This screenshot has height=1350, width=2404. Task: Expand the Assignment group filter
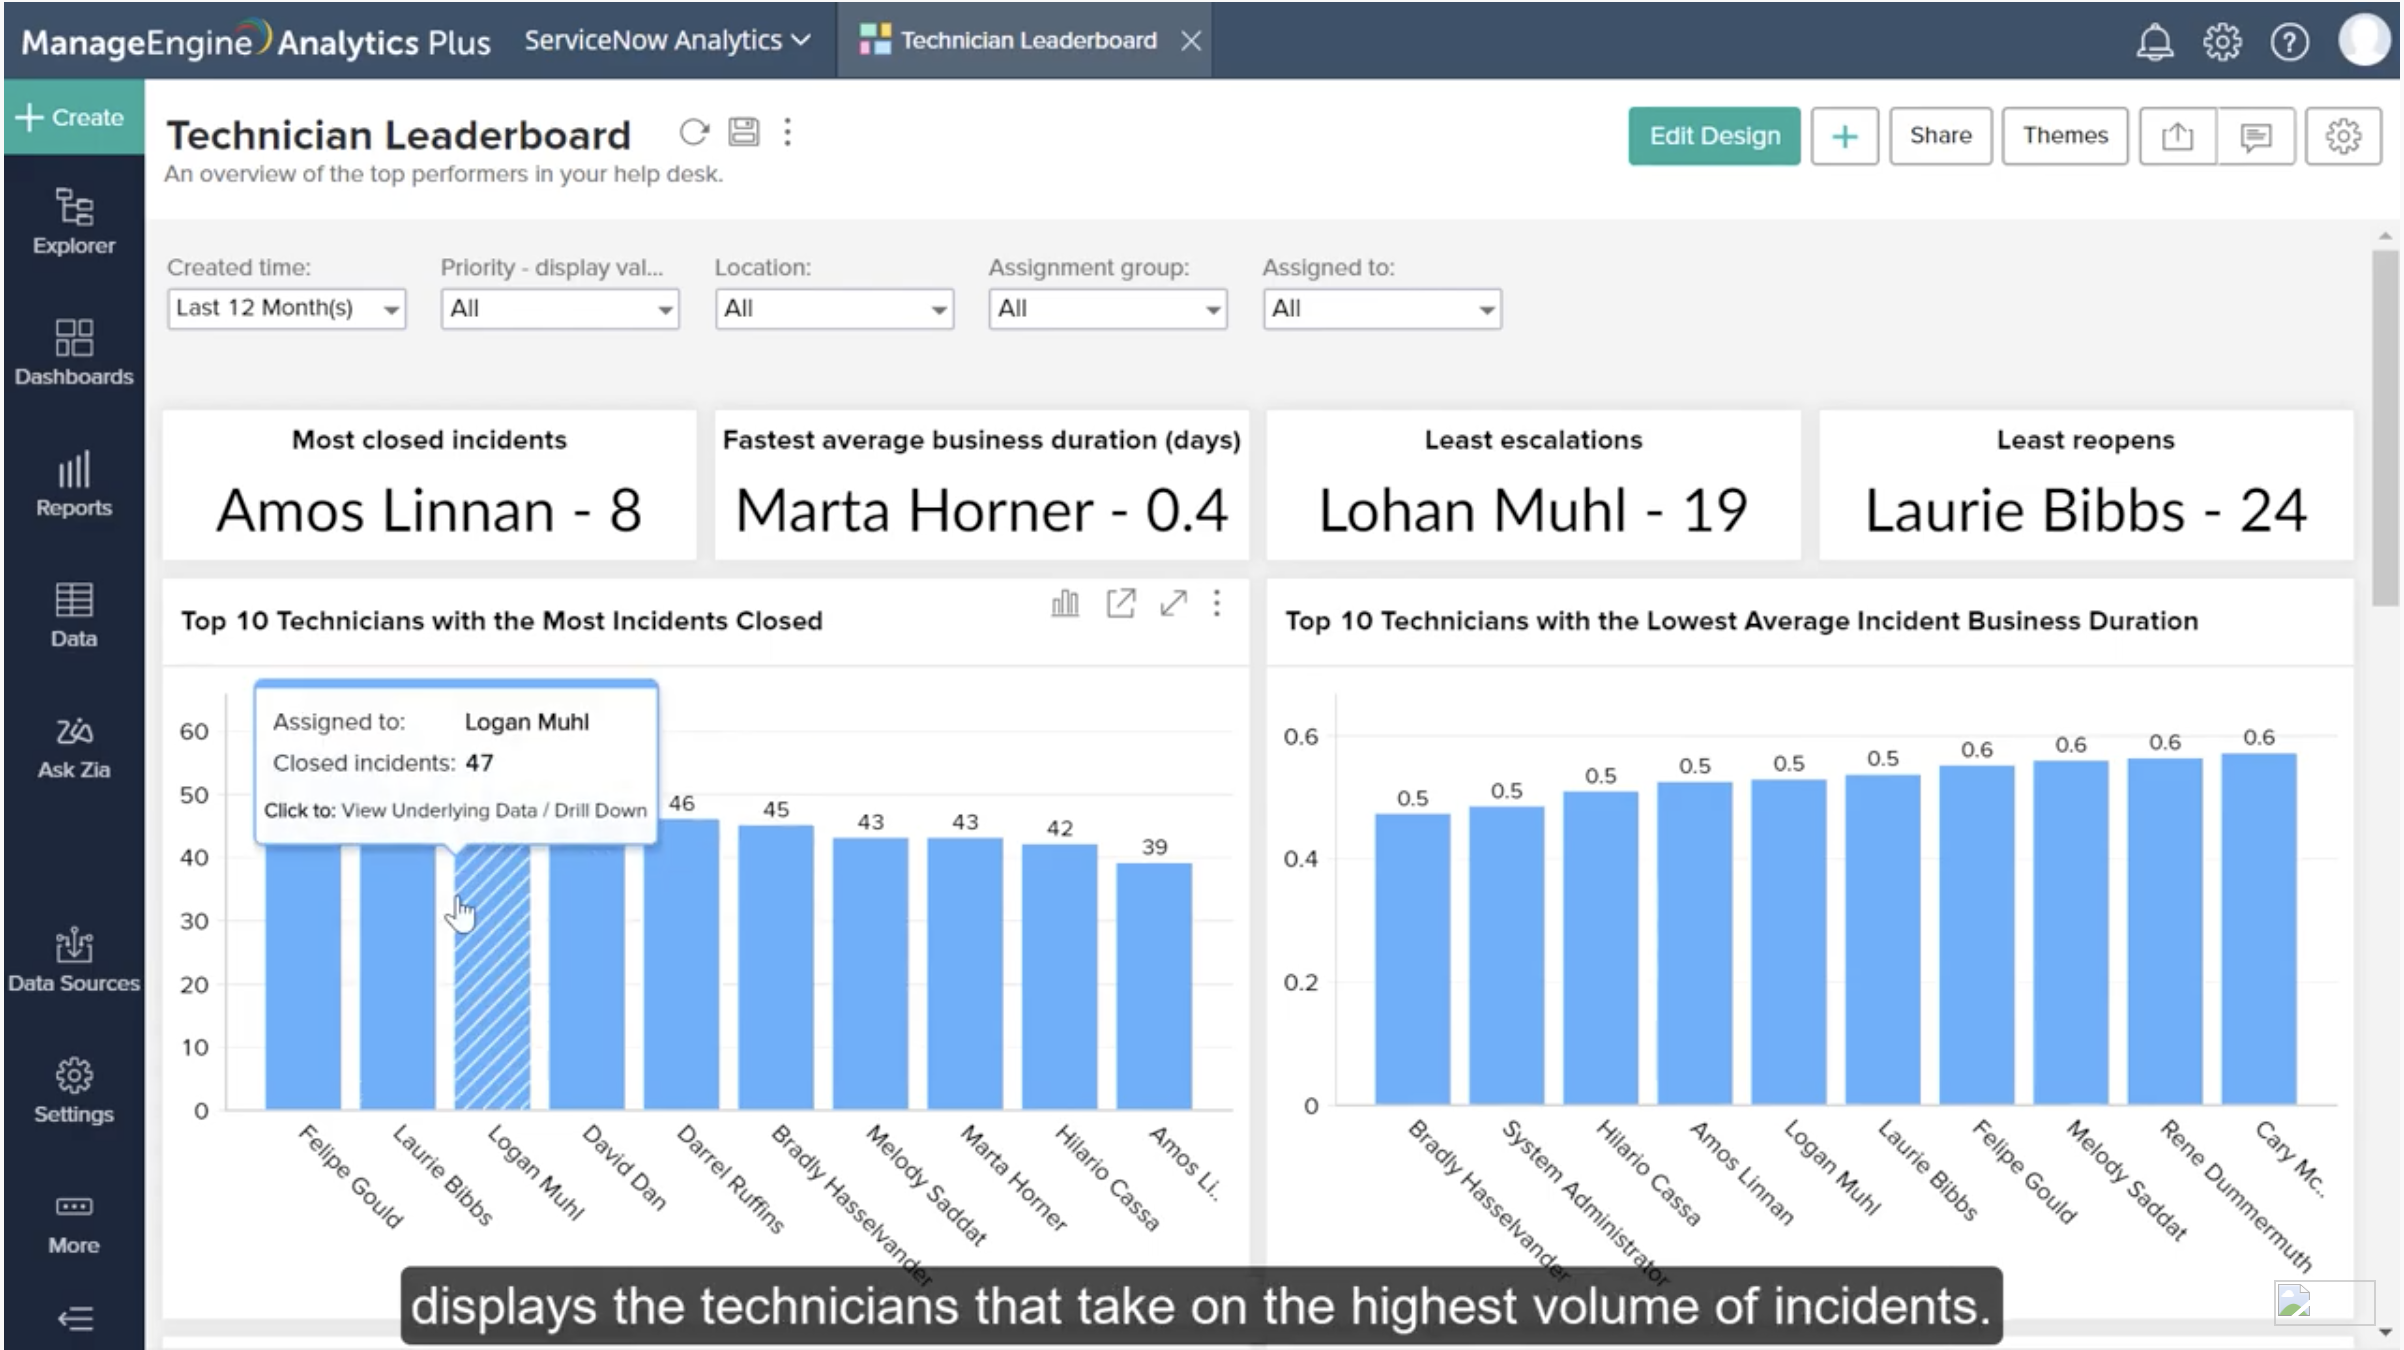pos(1106,308)
